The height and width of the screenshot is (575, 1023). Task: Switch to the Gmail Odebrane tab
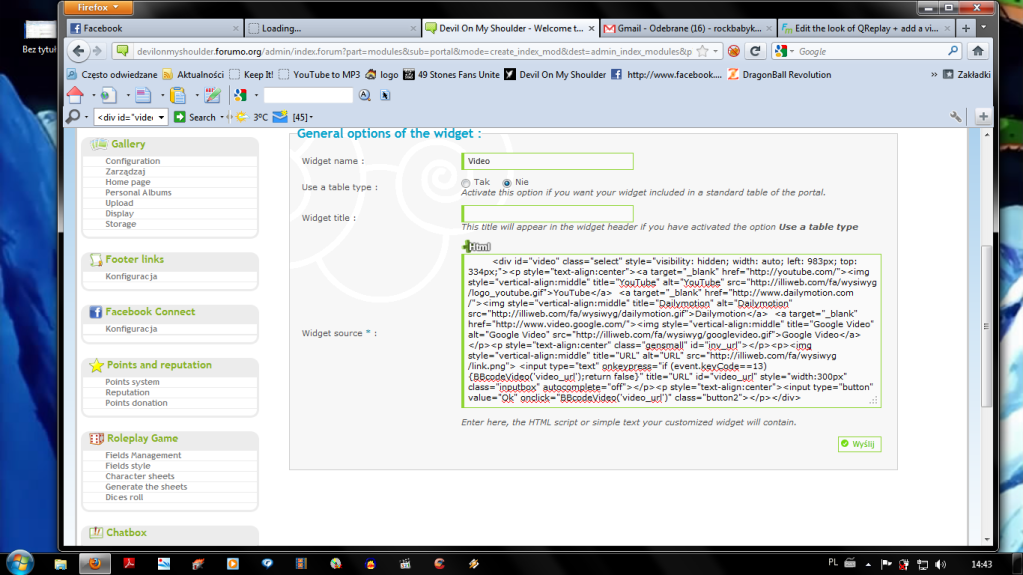pyautogui.click(x=687, y=28)
